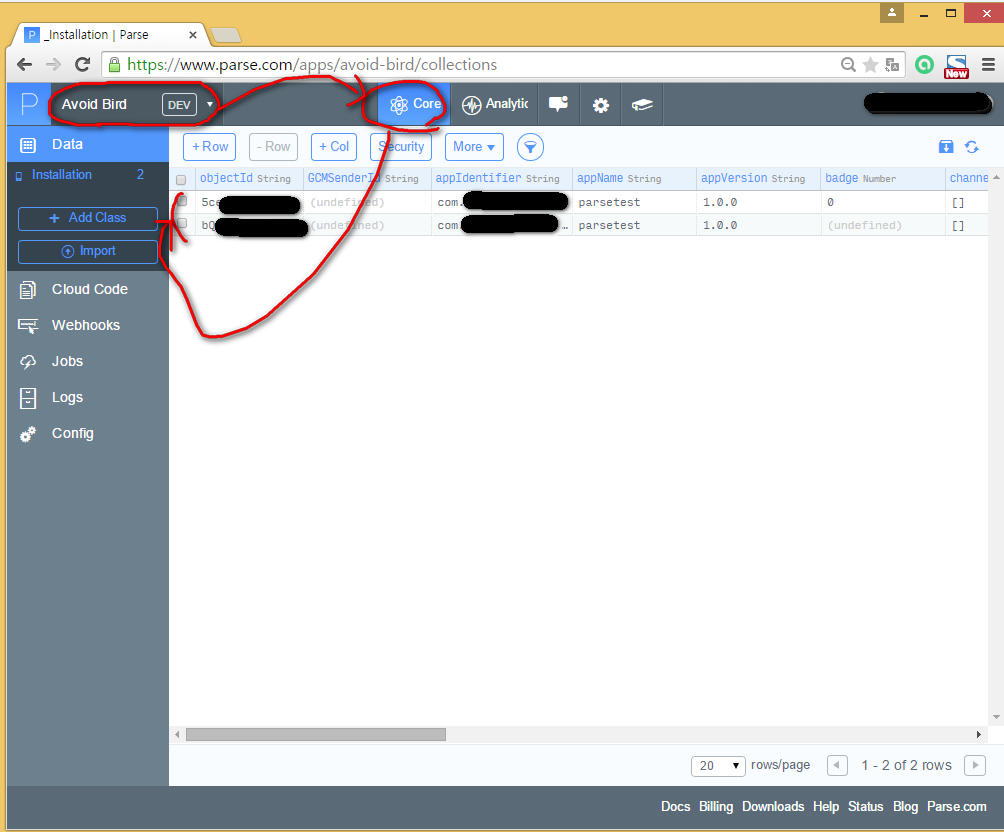Click the Parse logo icon
The height and width of the screenshot is (832, 1004).
(29, 104)
